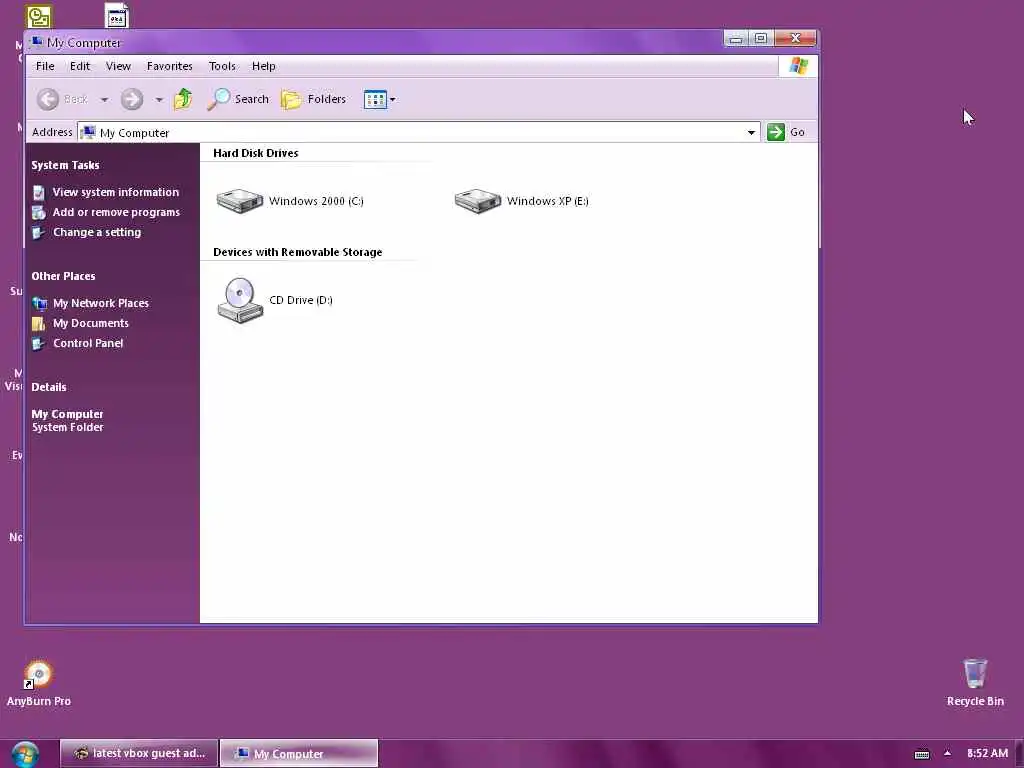Viewport: 1024px width, 768px height.
Task: Open the Favorites menu
Action: [x=169, y=66]
